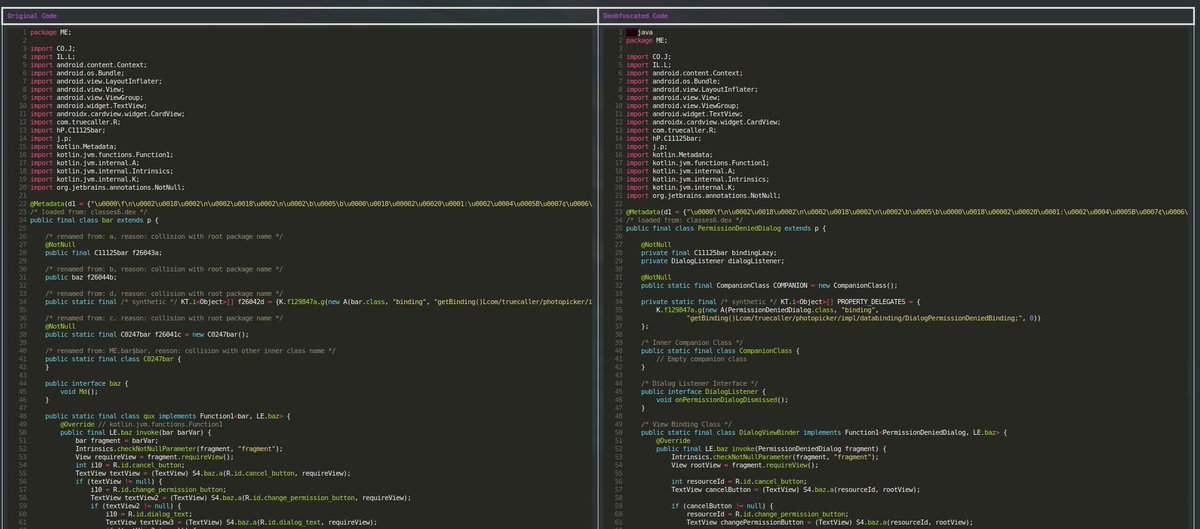Click "class qux implements Function1" line
The image size is (1200, 529).
click(167, 415)
